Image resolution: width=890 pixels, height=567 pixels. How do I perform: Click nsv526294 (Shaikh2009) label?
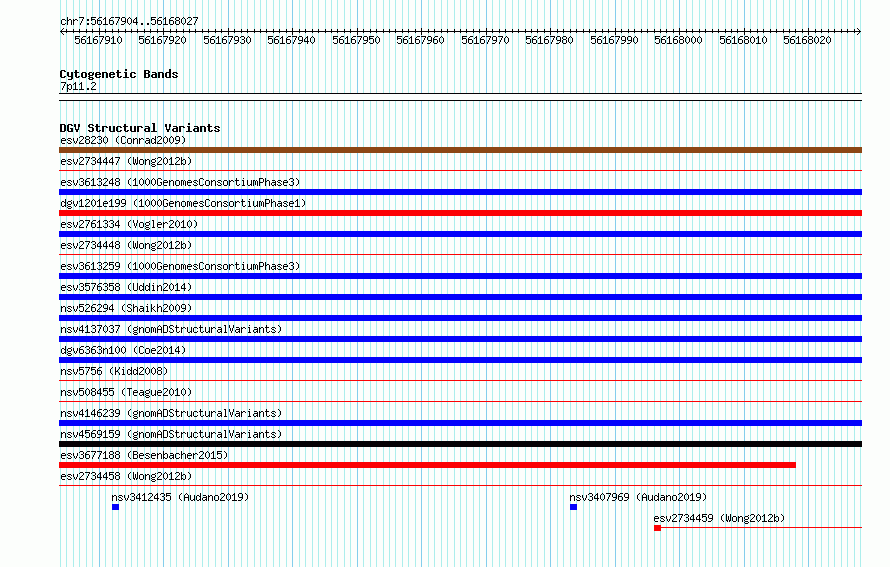pyautogui.click(x=126, y=308)
